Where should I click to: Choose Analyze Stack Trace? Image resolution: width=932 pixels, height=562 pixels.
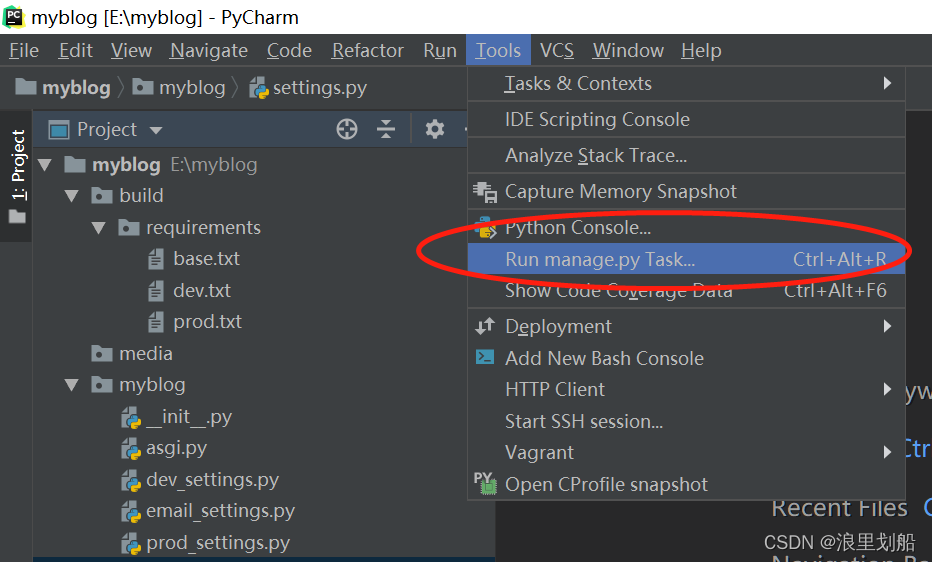(x=687, y=156)
